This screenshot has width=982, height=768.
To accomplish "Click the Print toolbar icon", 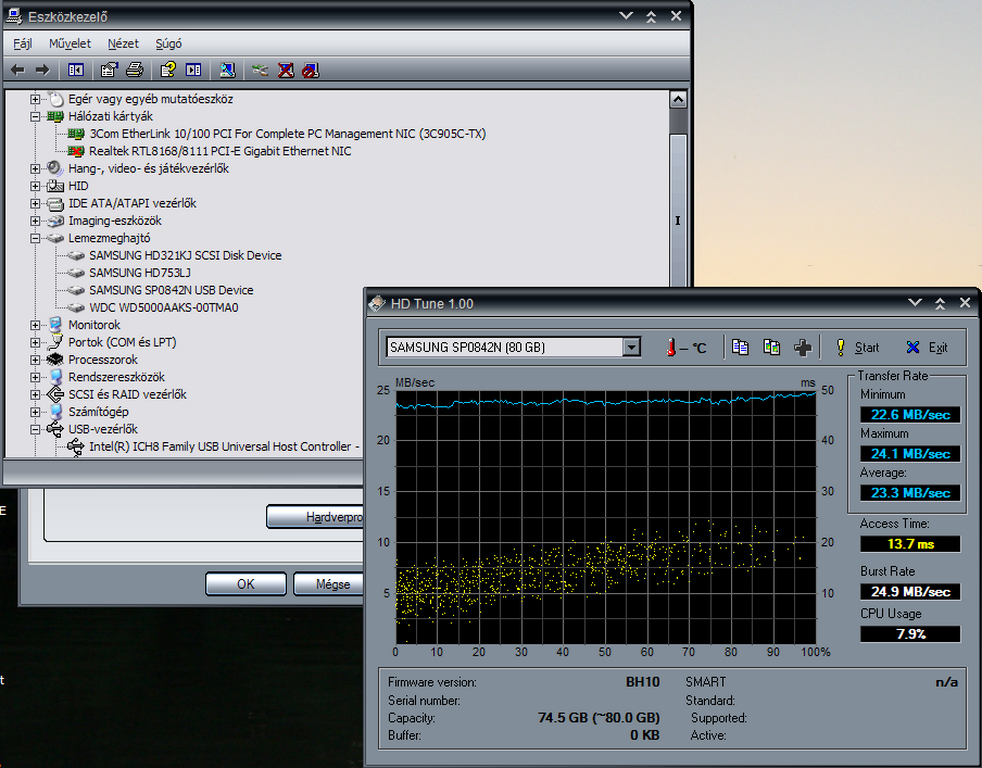I will [x=135, y=70].
